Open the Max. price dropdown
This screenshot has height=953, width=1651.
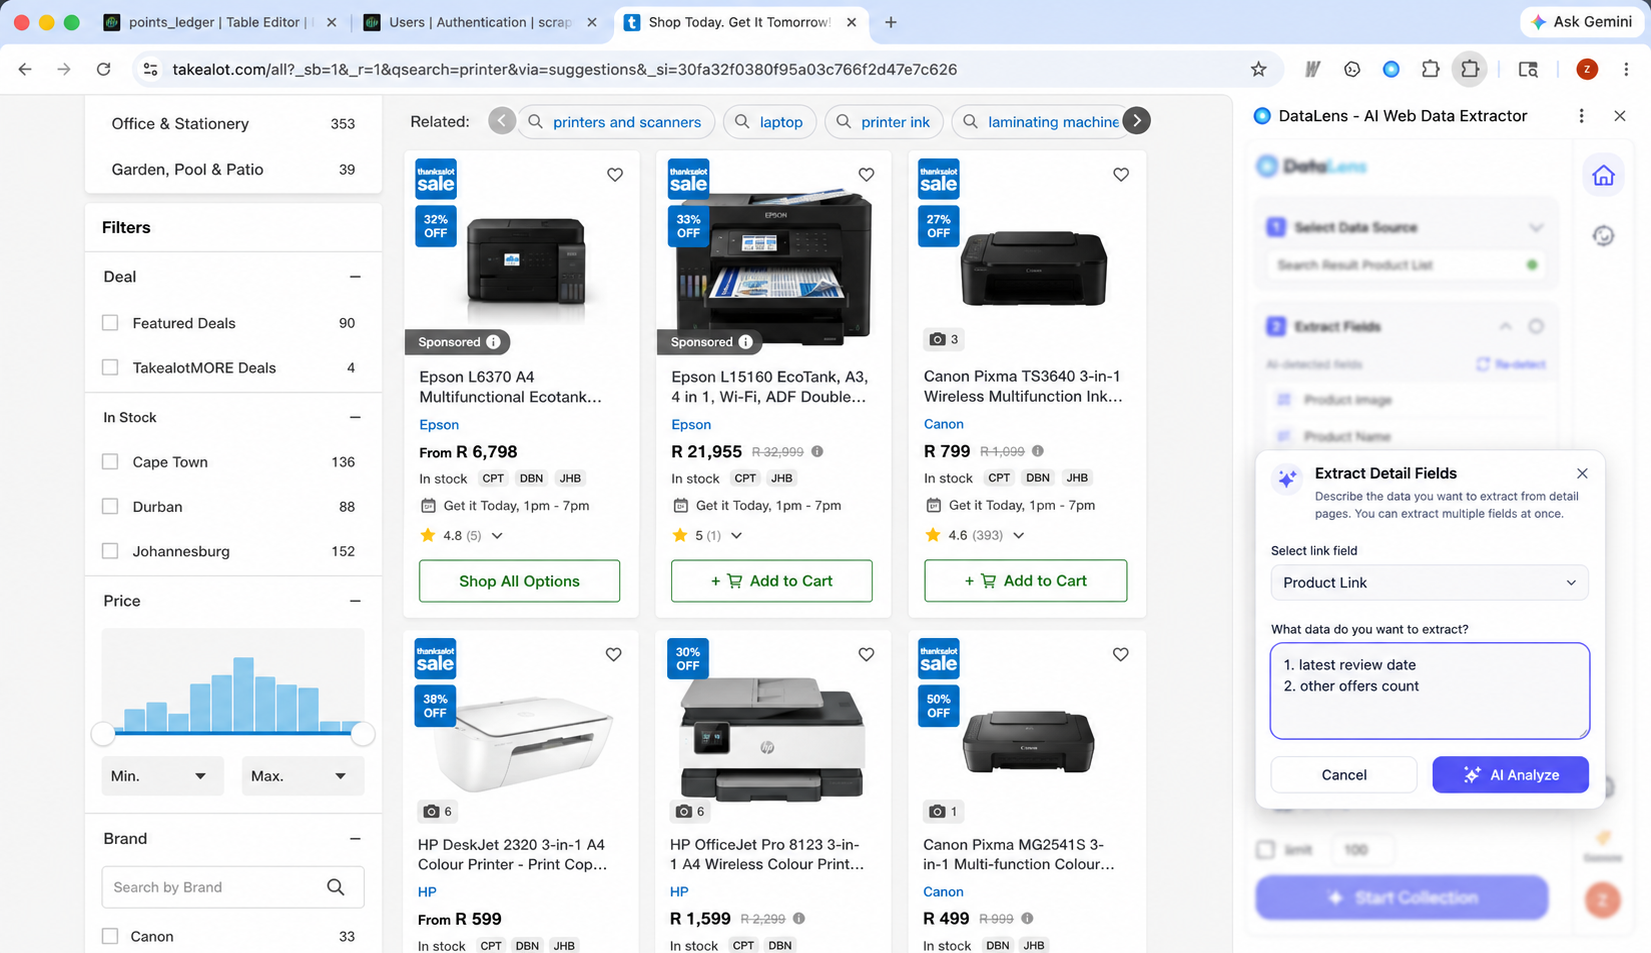tap(302, 776)
